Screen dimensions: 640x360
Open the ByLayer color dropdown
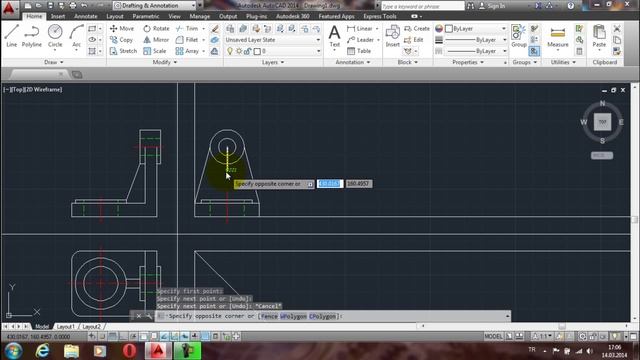(476, 29)
